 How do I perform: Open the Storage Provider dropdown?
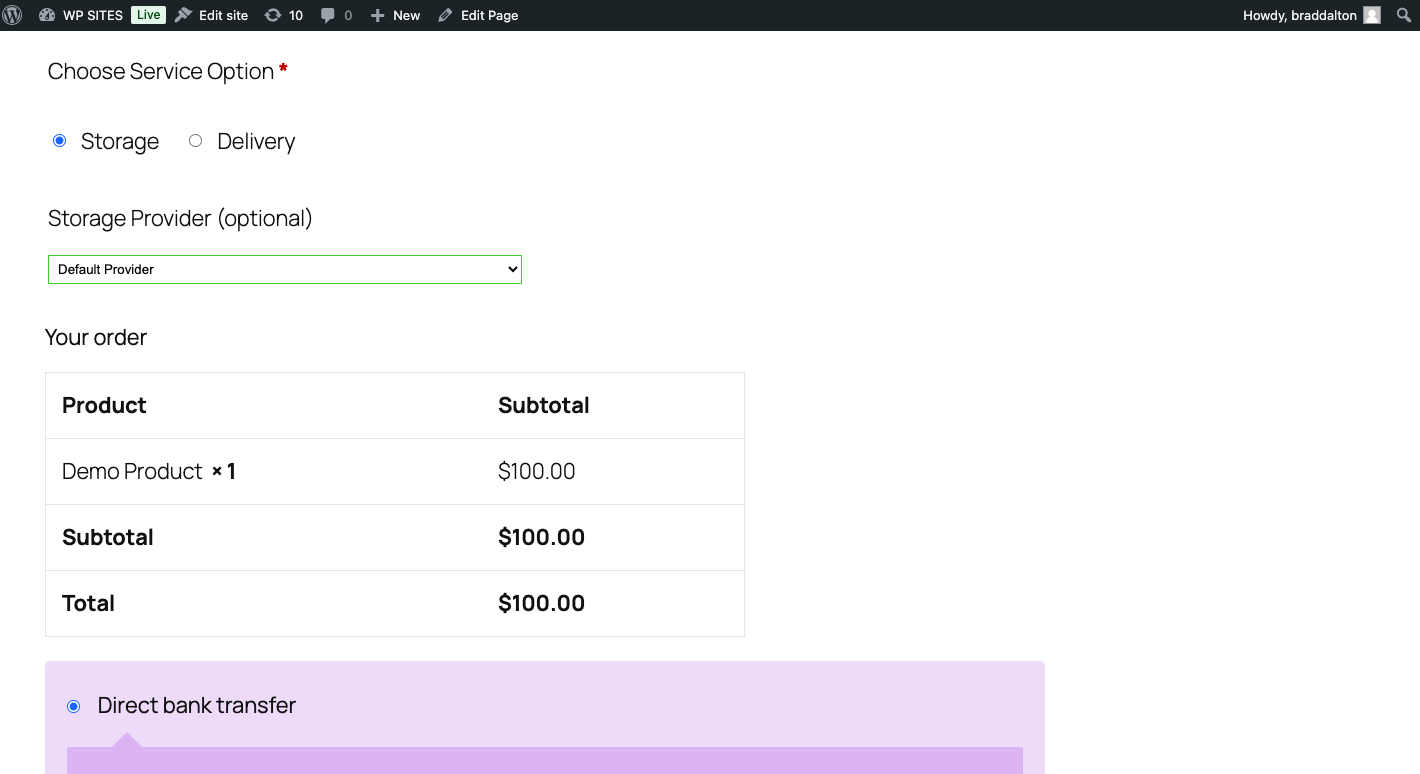[285, 269]
